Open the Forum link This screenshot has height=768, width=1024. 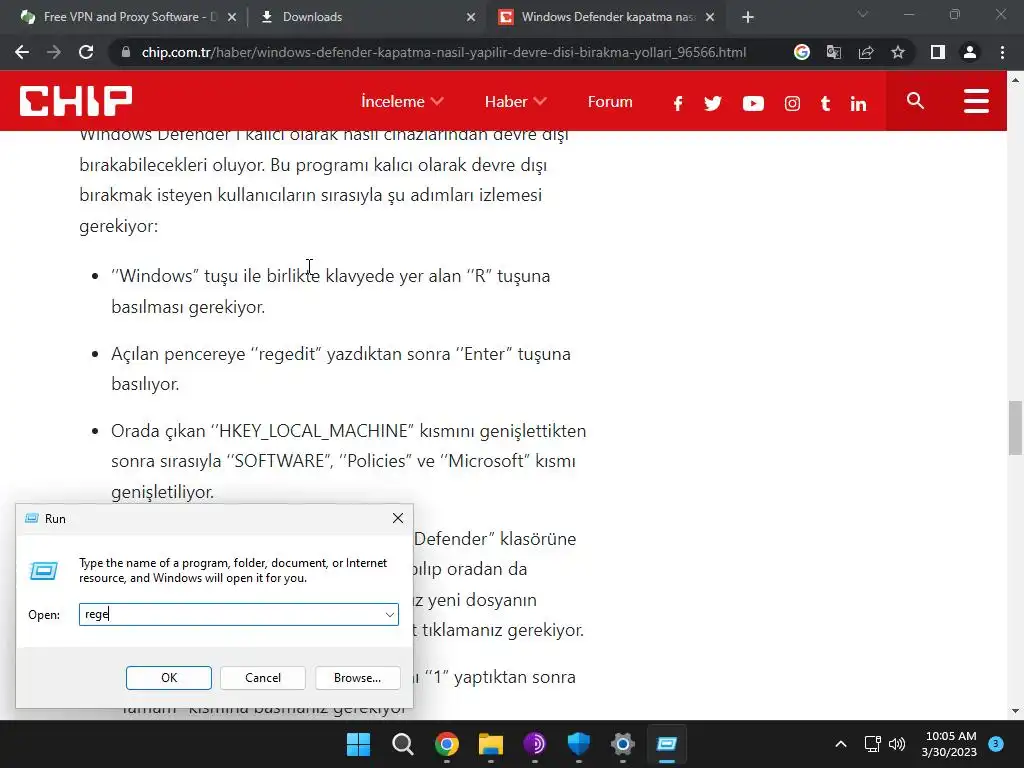[610, 101]
